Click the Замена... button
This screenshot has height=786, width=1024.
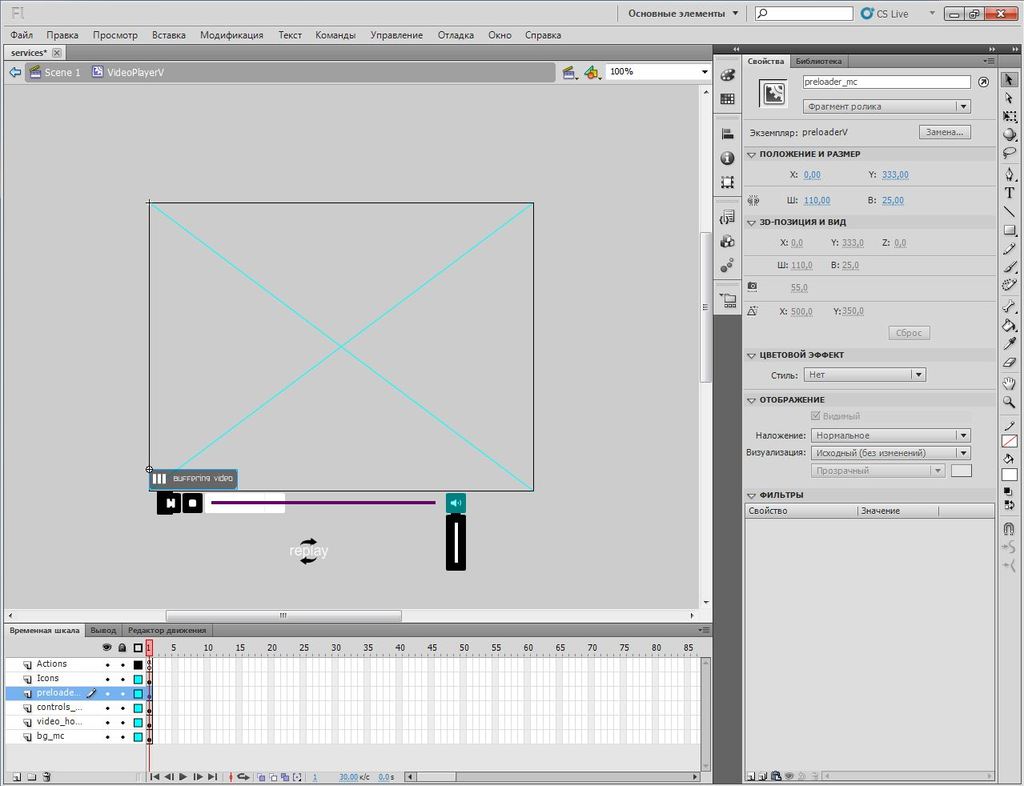pos(944,132)
